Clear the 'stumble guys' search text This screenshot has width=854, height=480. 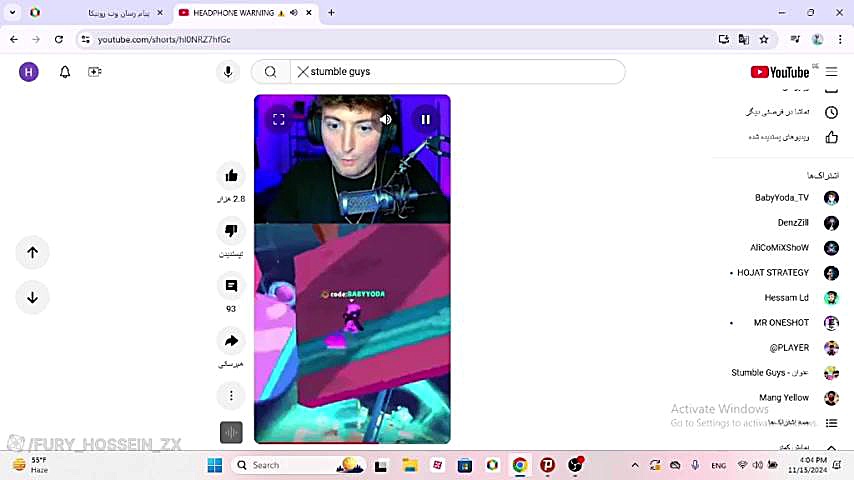[x=303, y=71]
